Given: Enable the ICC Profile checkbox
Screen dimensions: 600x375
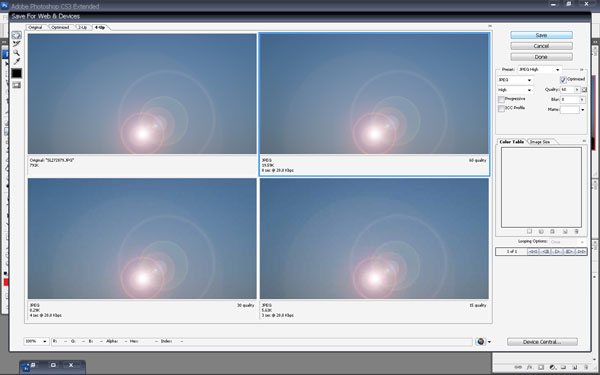Looking at the screenshot, I should (x=501, y=109).
